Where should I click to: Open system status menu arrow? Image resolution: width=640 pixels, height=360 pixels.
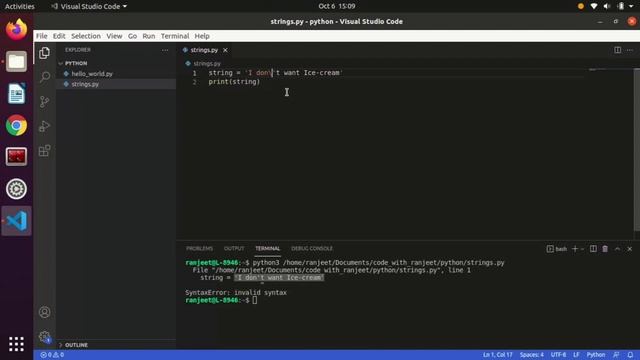click(x=631, y=6)
